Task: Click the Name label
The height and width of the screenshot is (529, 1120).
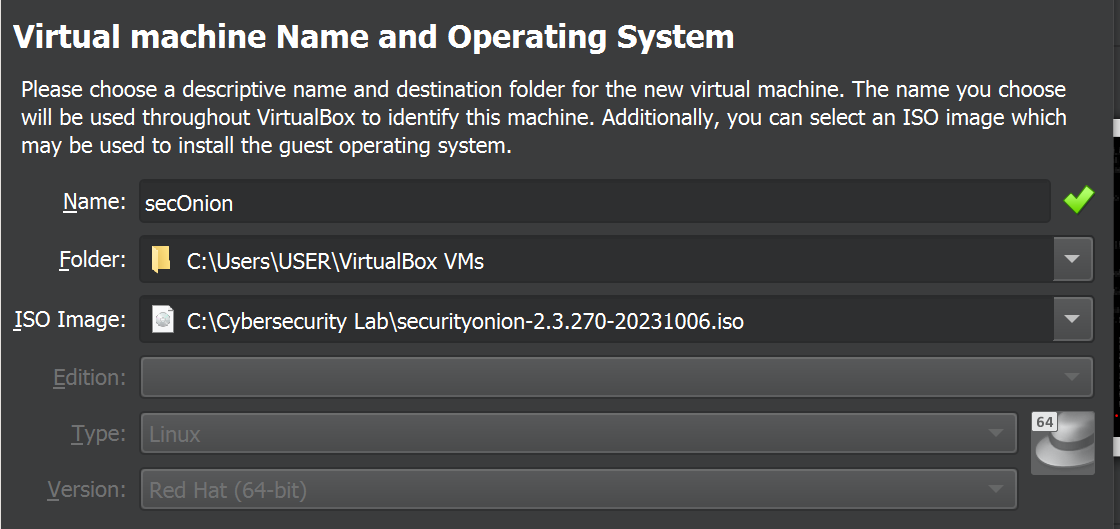Action: 93,203
